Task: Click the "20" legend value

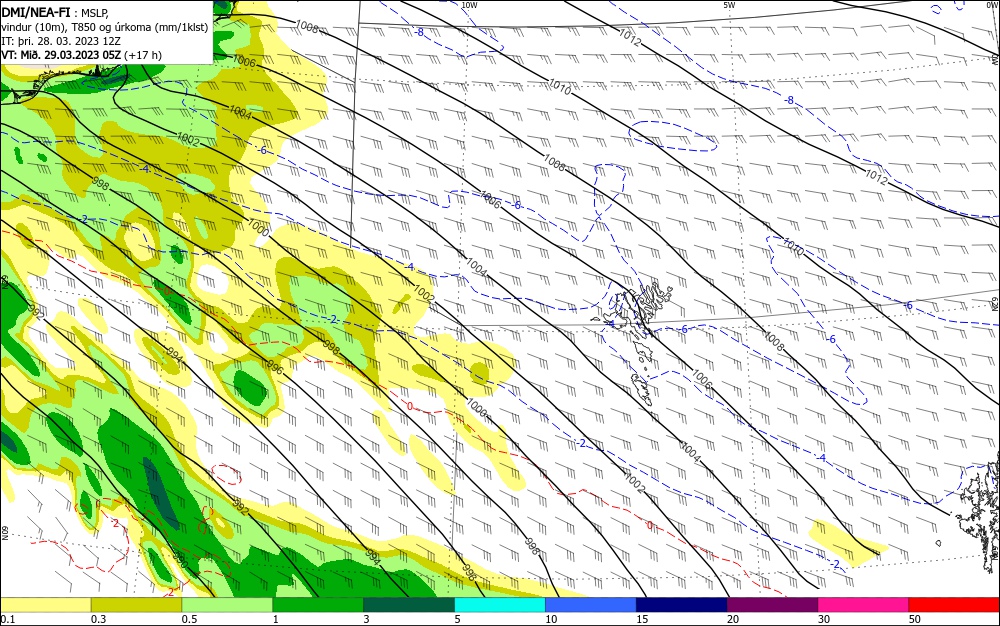Action: pyautogui.click(x=733, y=619)
